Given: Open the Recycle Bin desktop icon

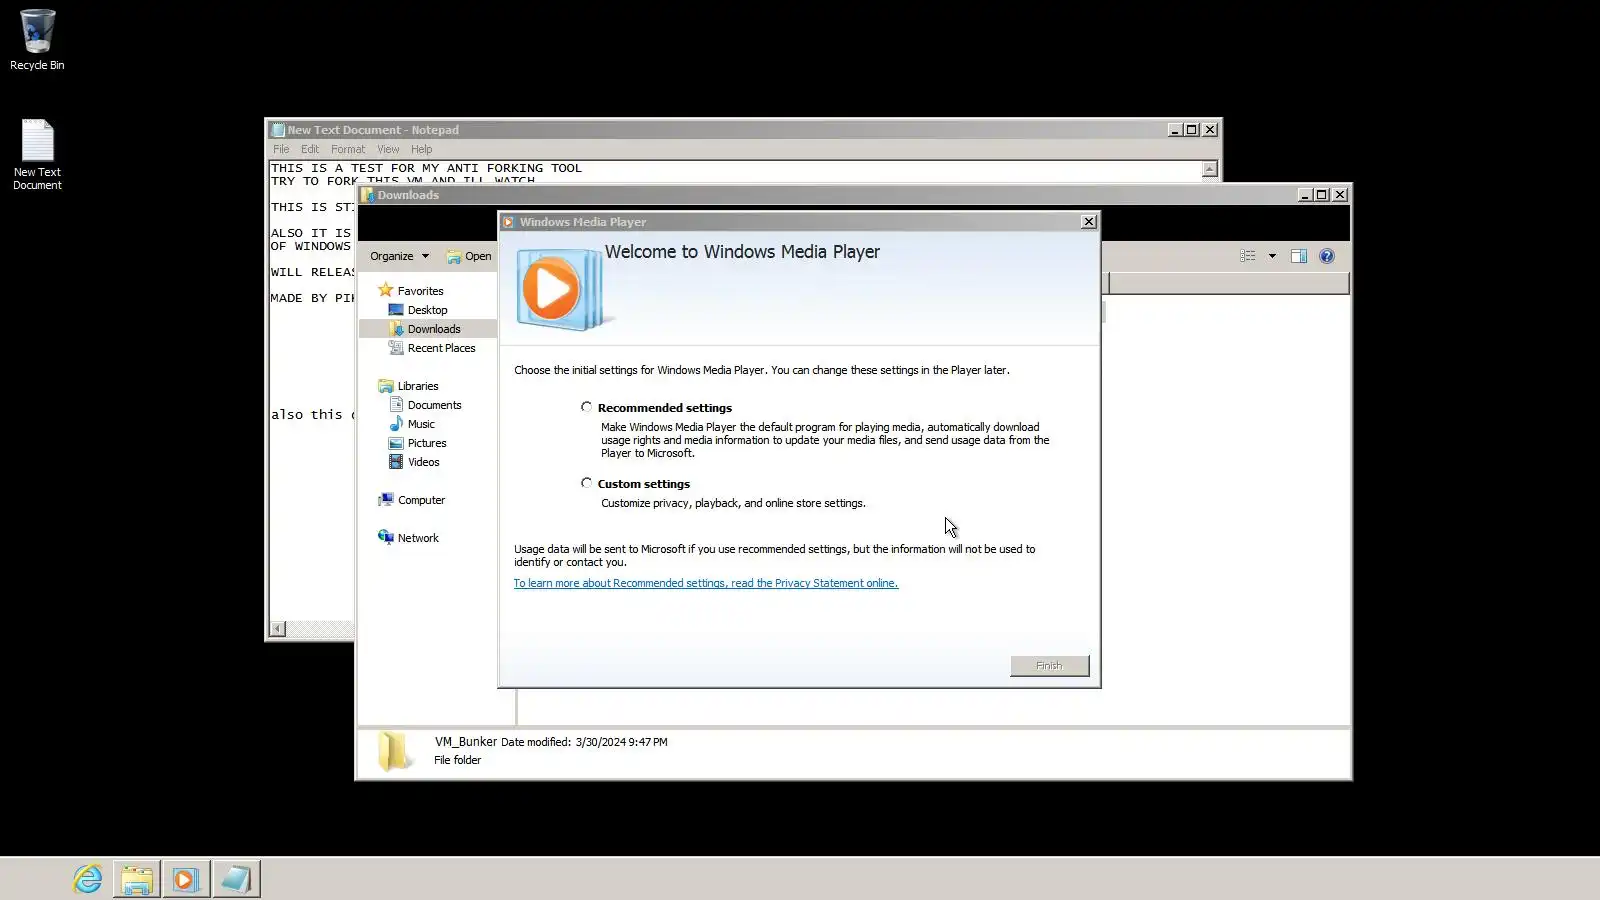Looking at the screenshot, I should [37, 40].
